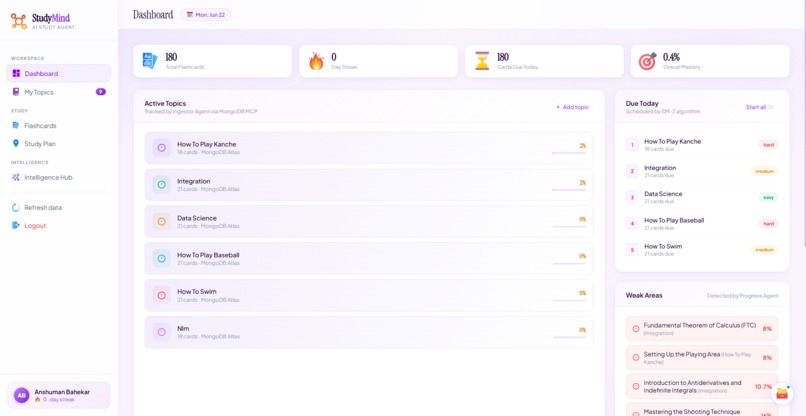This screenshot has width=806, height=416.
Task: Click the floating toolbox icon button
Action: (x=782, y=393)
